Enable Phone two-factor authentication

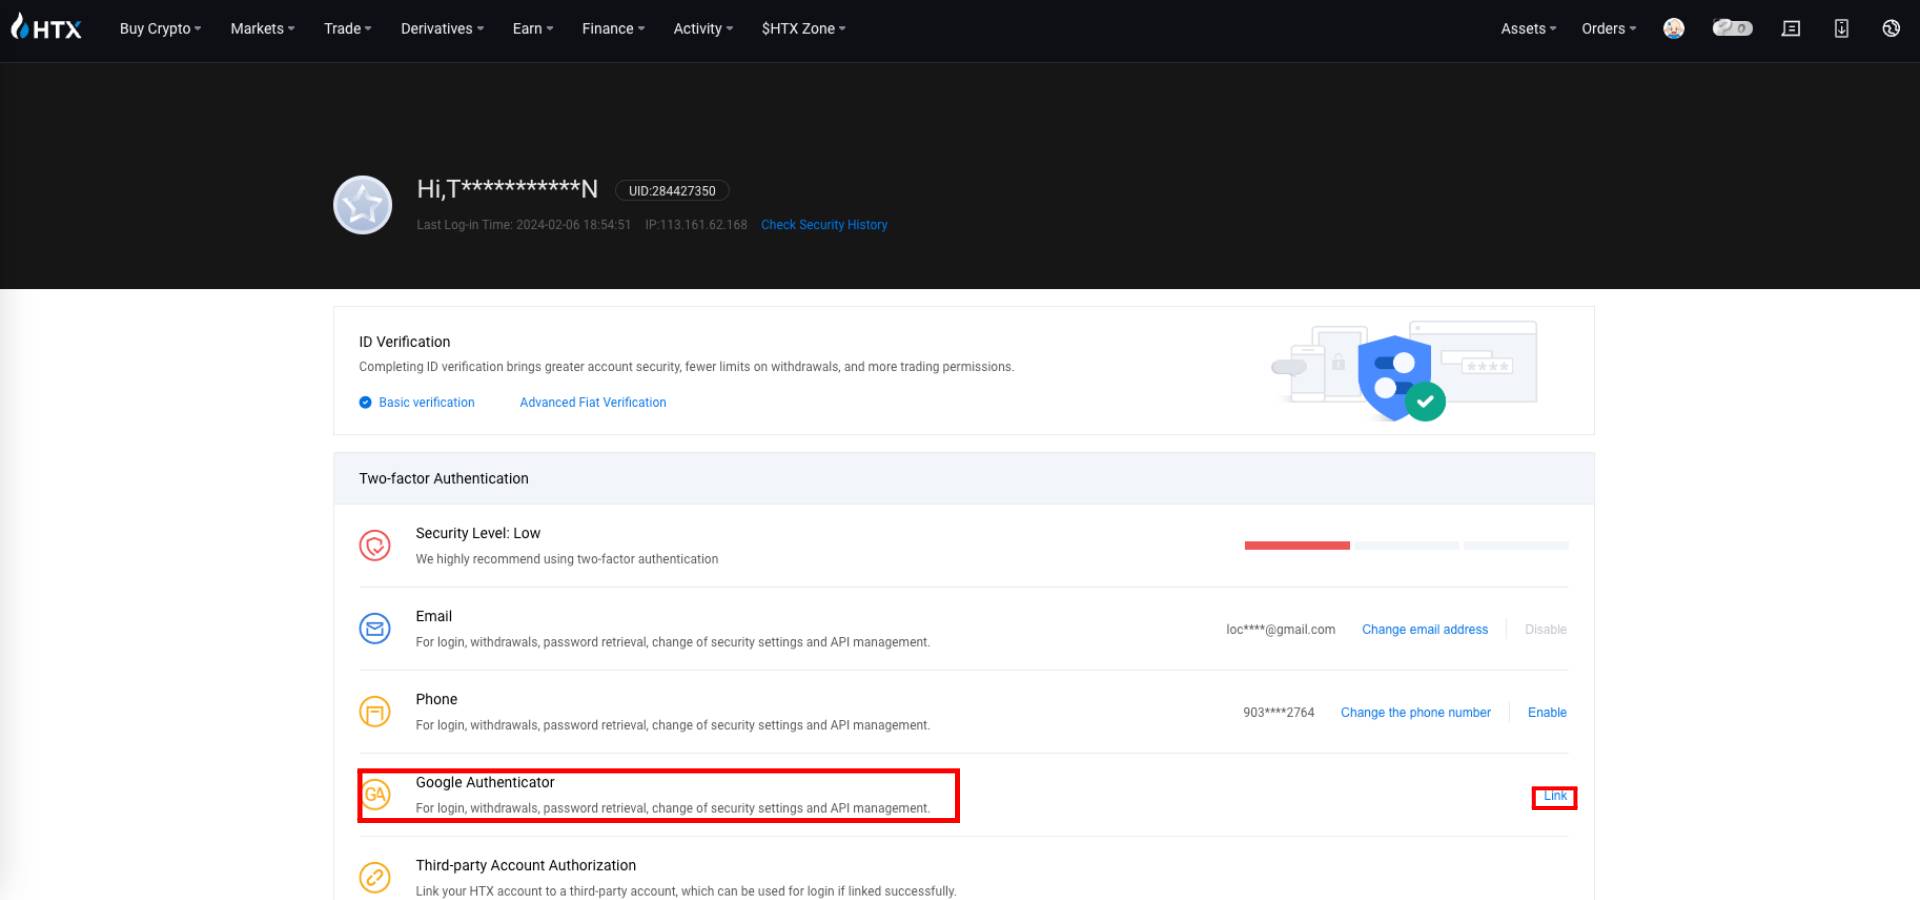[1547, 713]
